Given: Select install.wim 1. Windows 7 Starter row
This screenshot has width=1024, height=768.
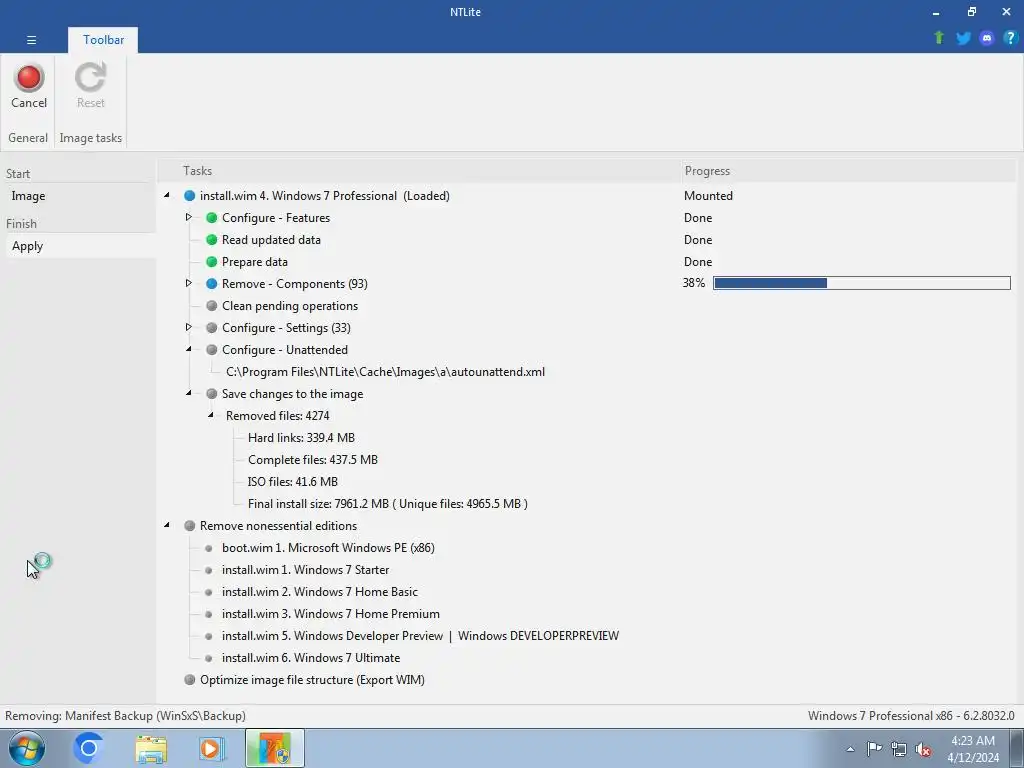Looking at the screenshot, I should (x=306, y=570).
